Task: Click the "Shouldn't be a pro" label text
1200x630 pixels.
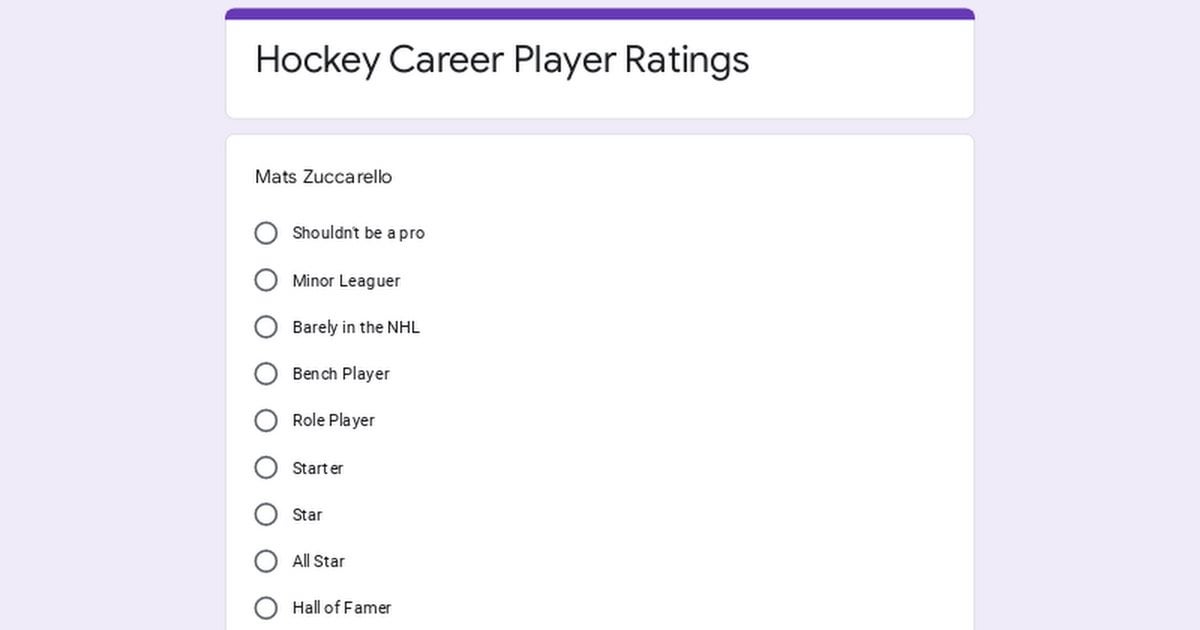Action: tap(358, 233)
